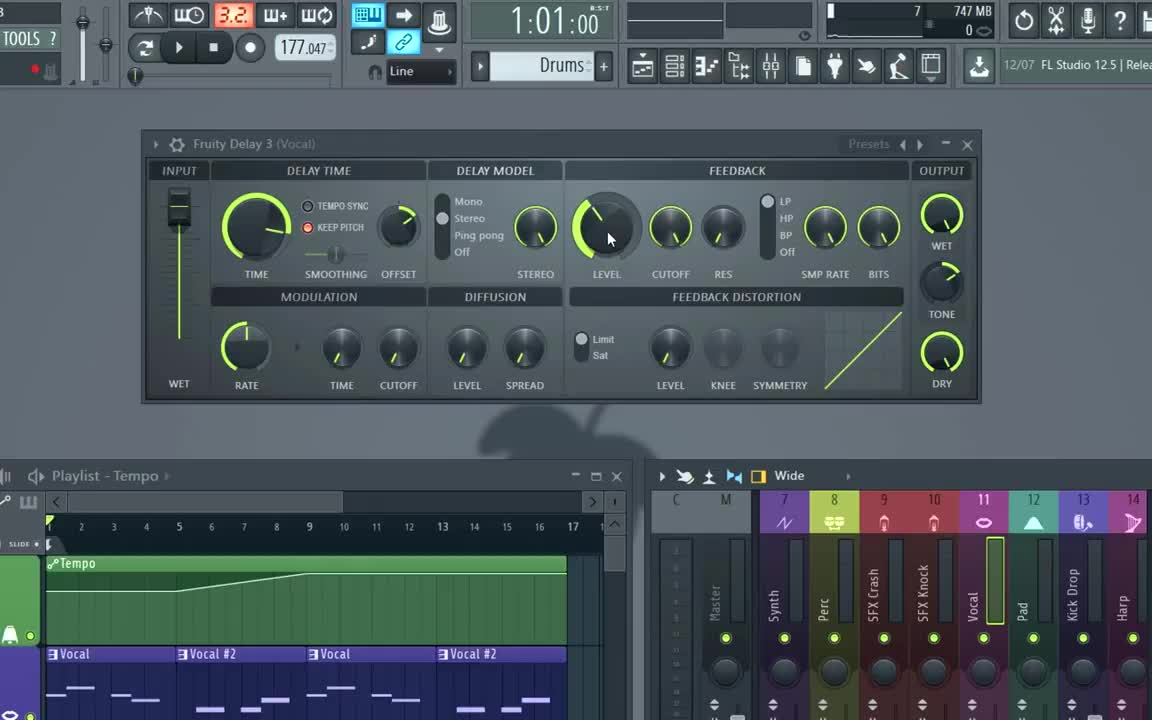This screenshot has height=720, width=1152.
Task: Click the news download tray icon
Action: (x=979, y=67)
